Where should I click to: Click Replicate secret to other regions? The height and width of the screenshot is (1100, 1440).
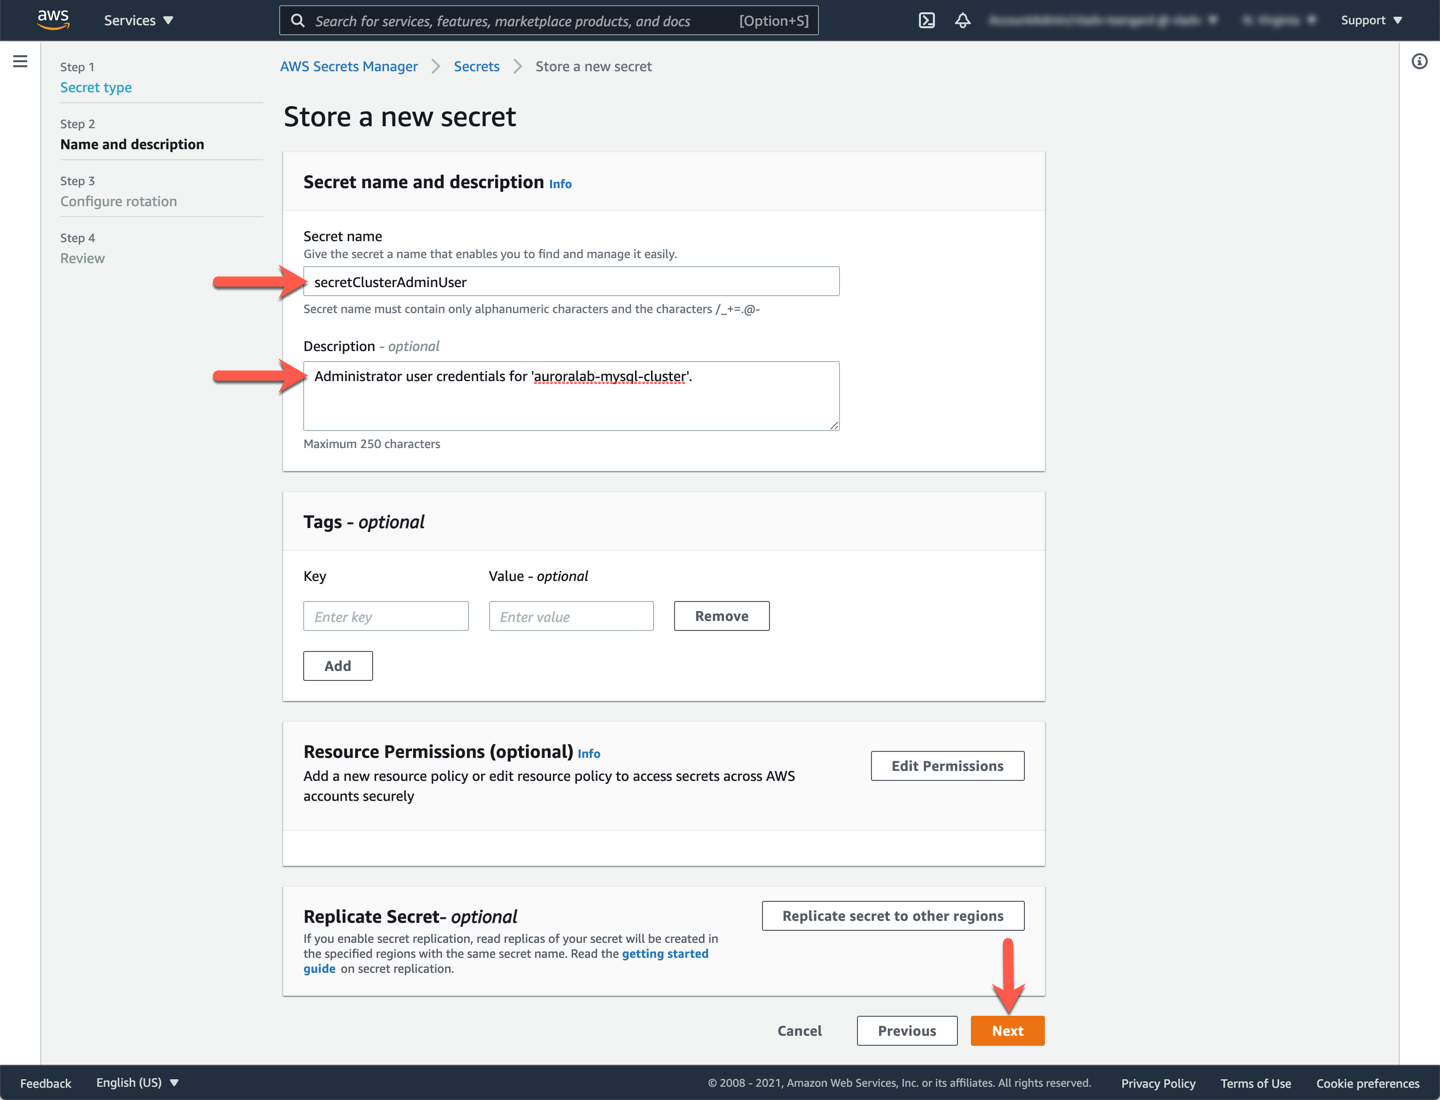click(892, 916)
